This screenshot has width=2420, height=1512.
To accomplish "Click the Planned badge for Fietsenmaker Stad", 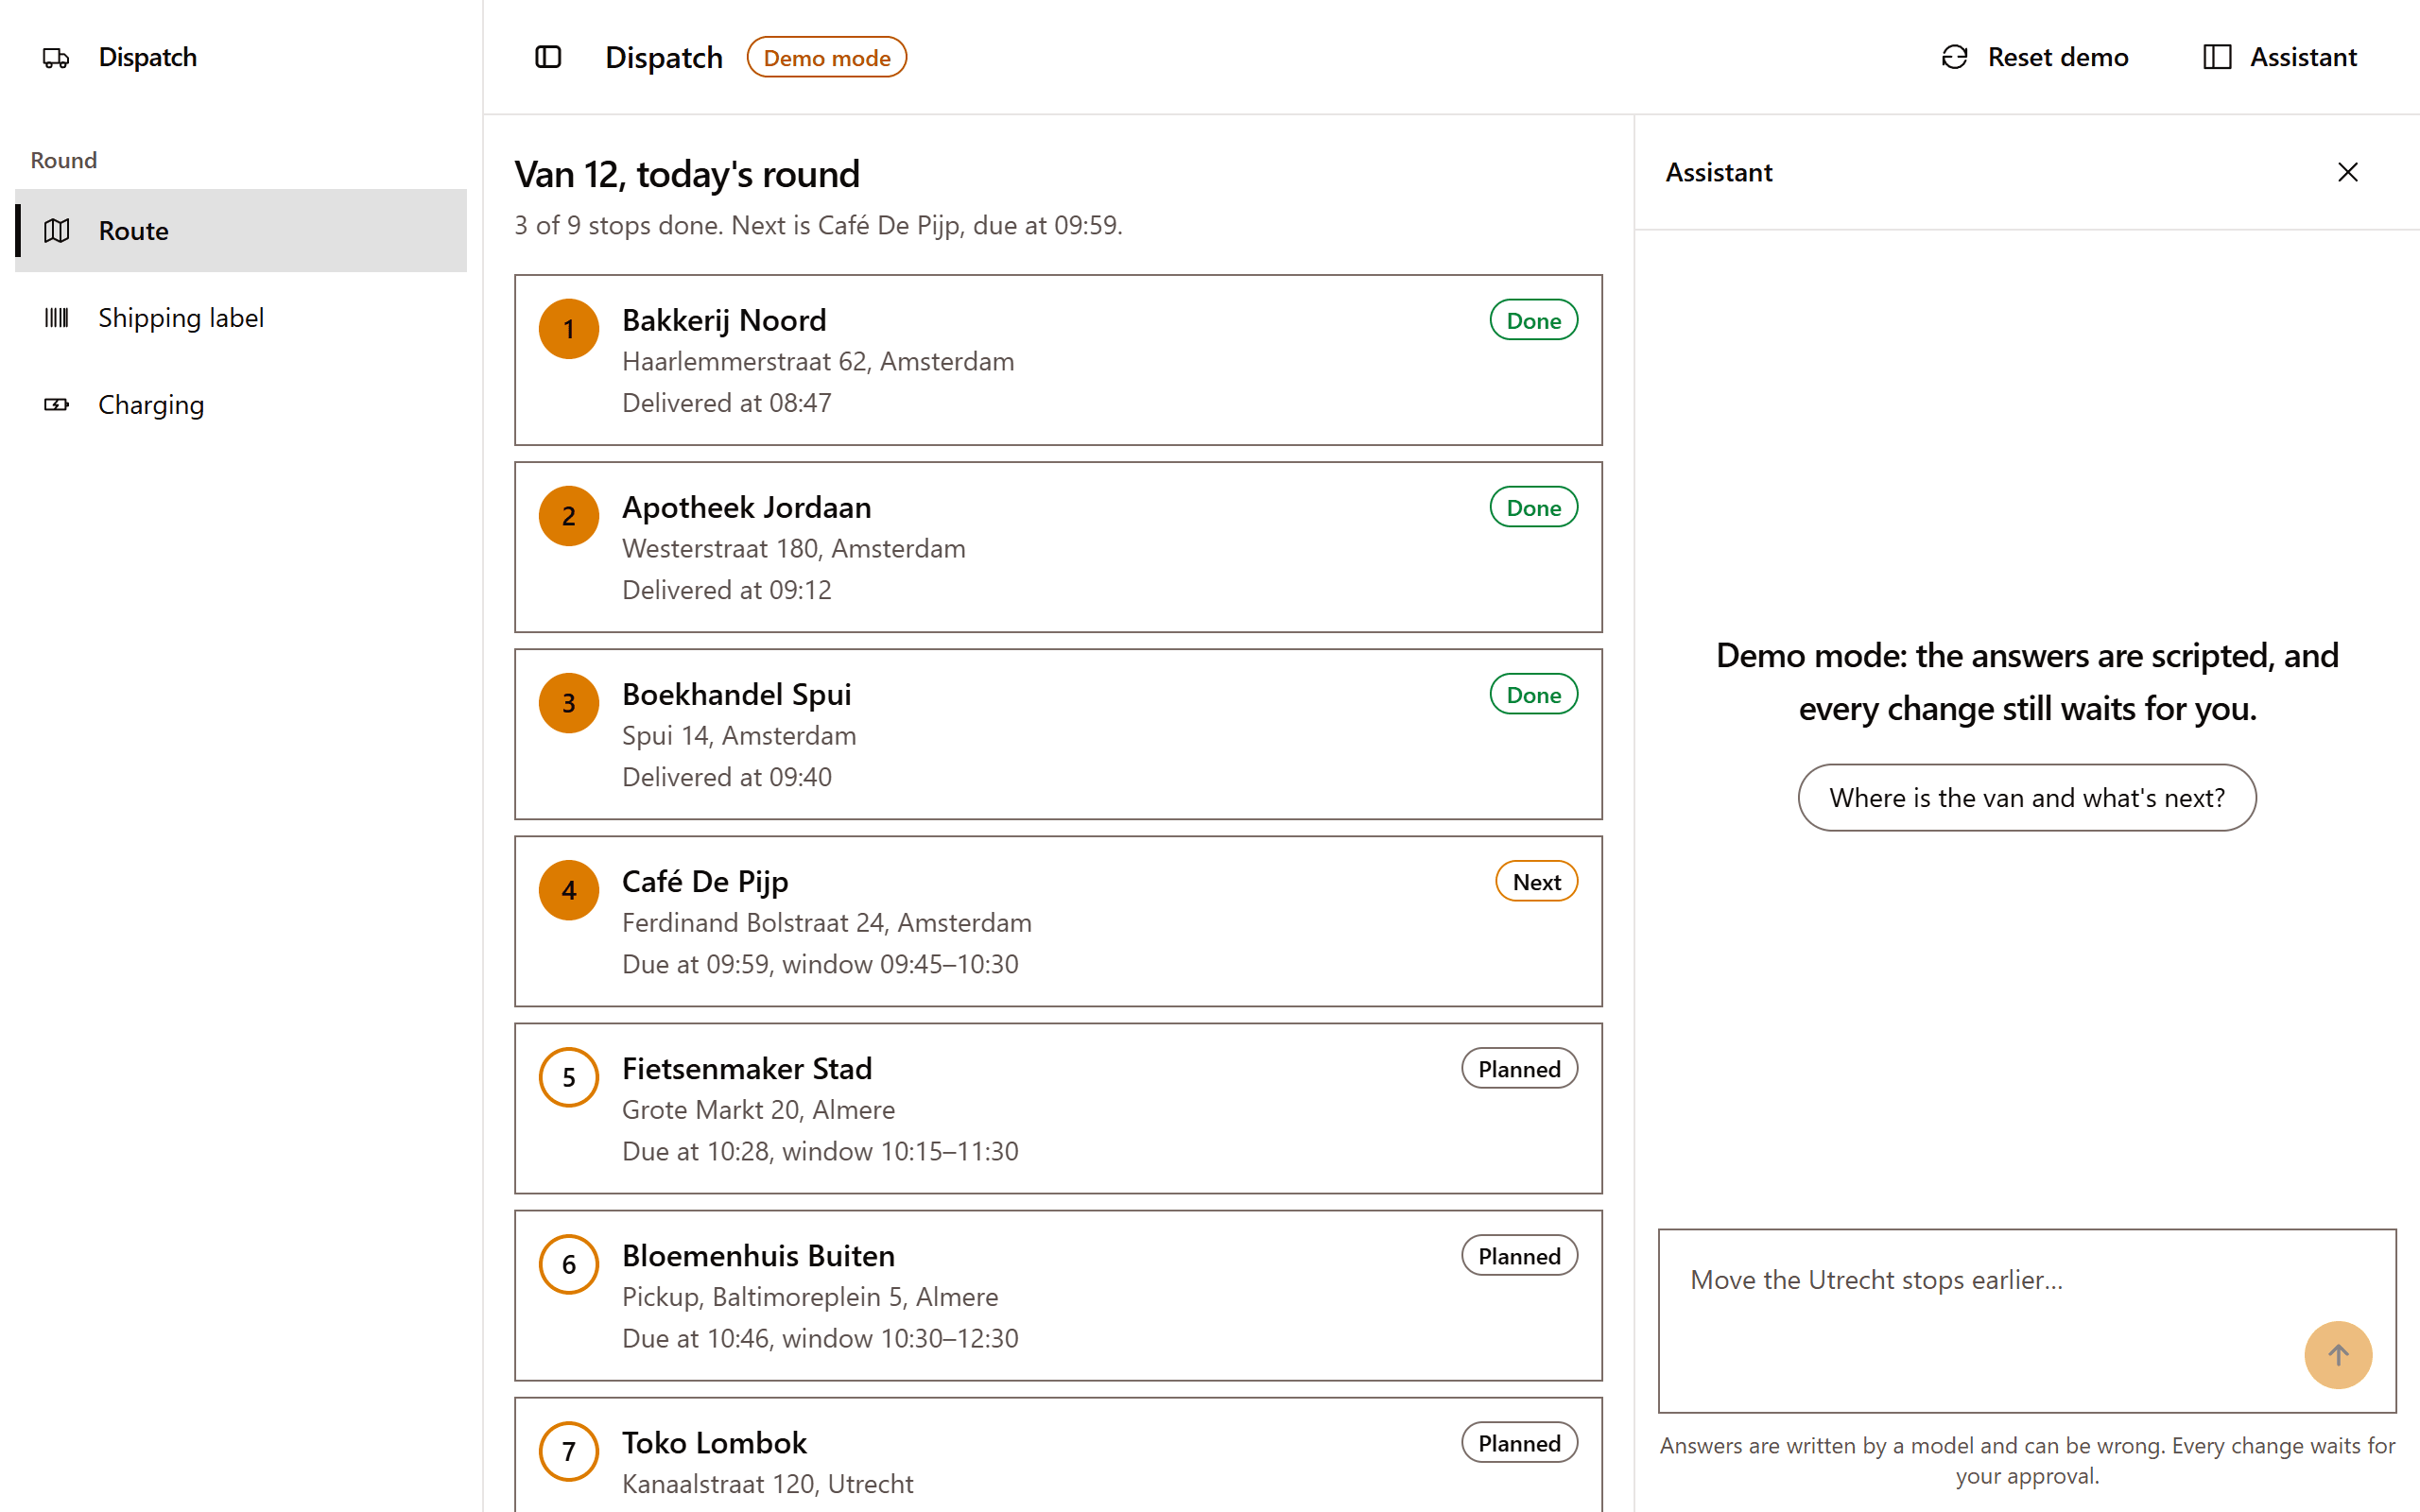I will 1519,1068.
